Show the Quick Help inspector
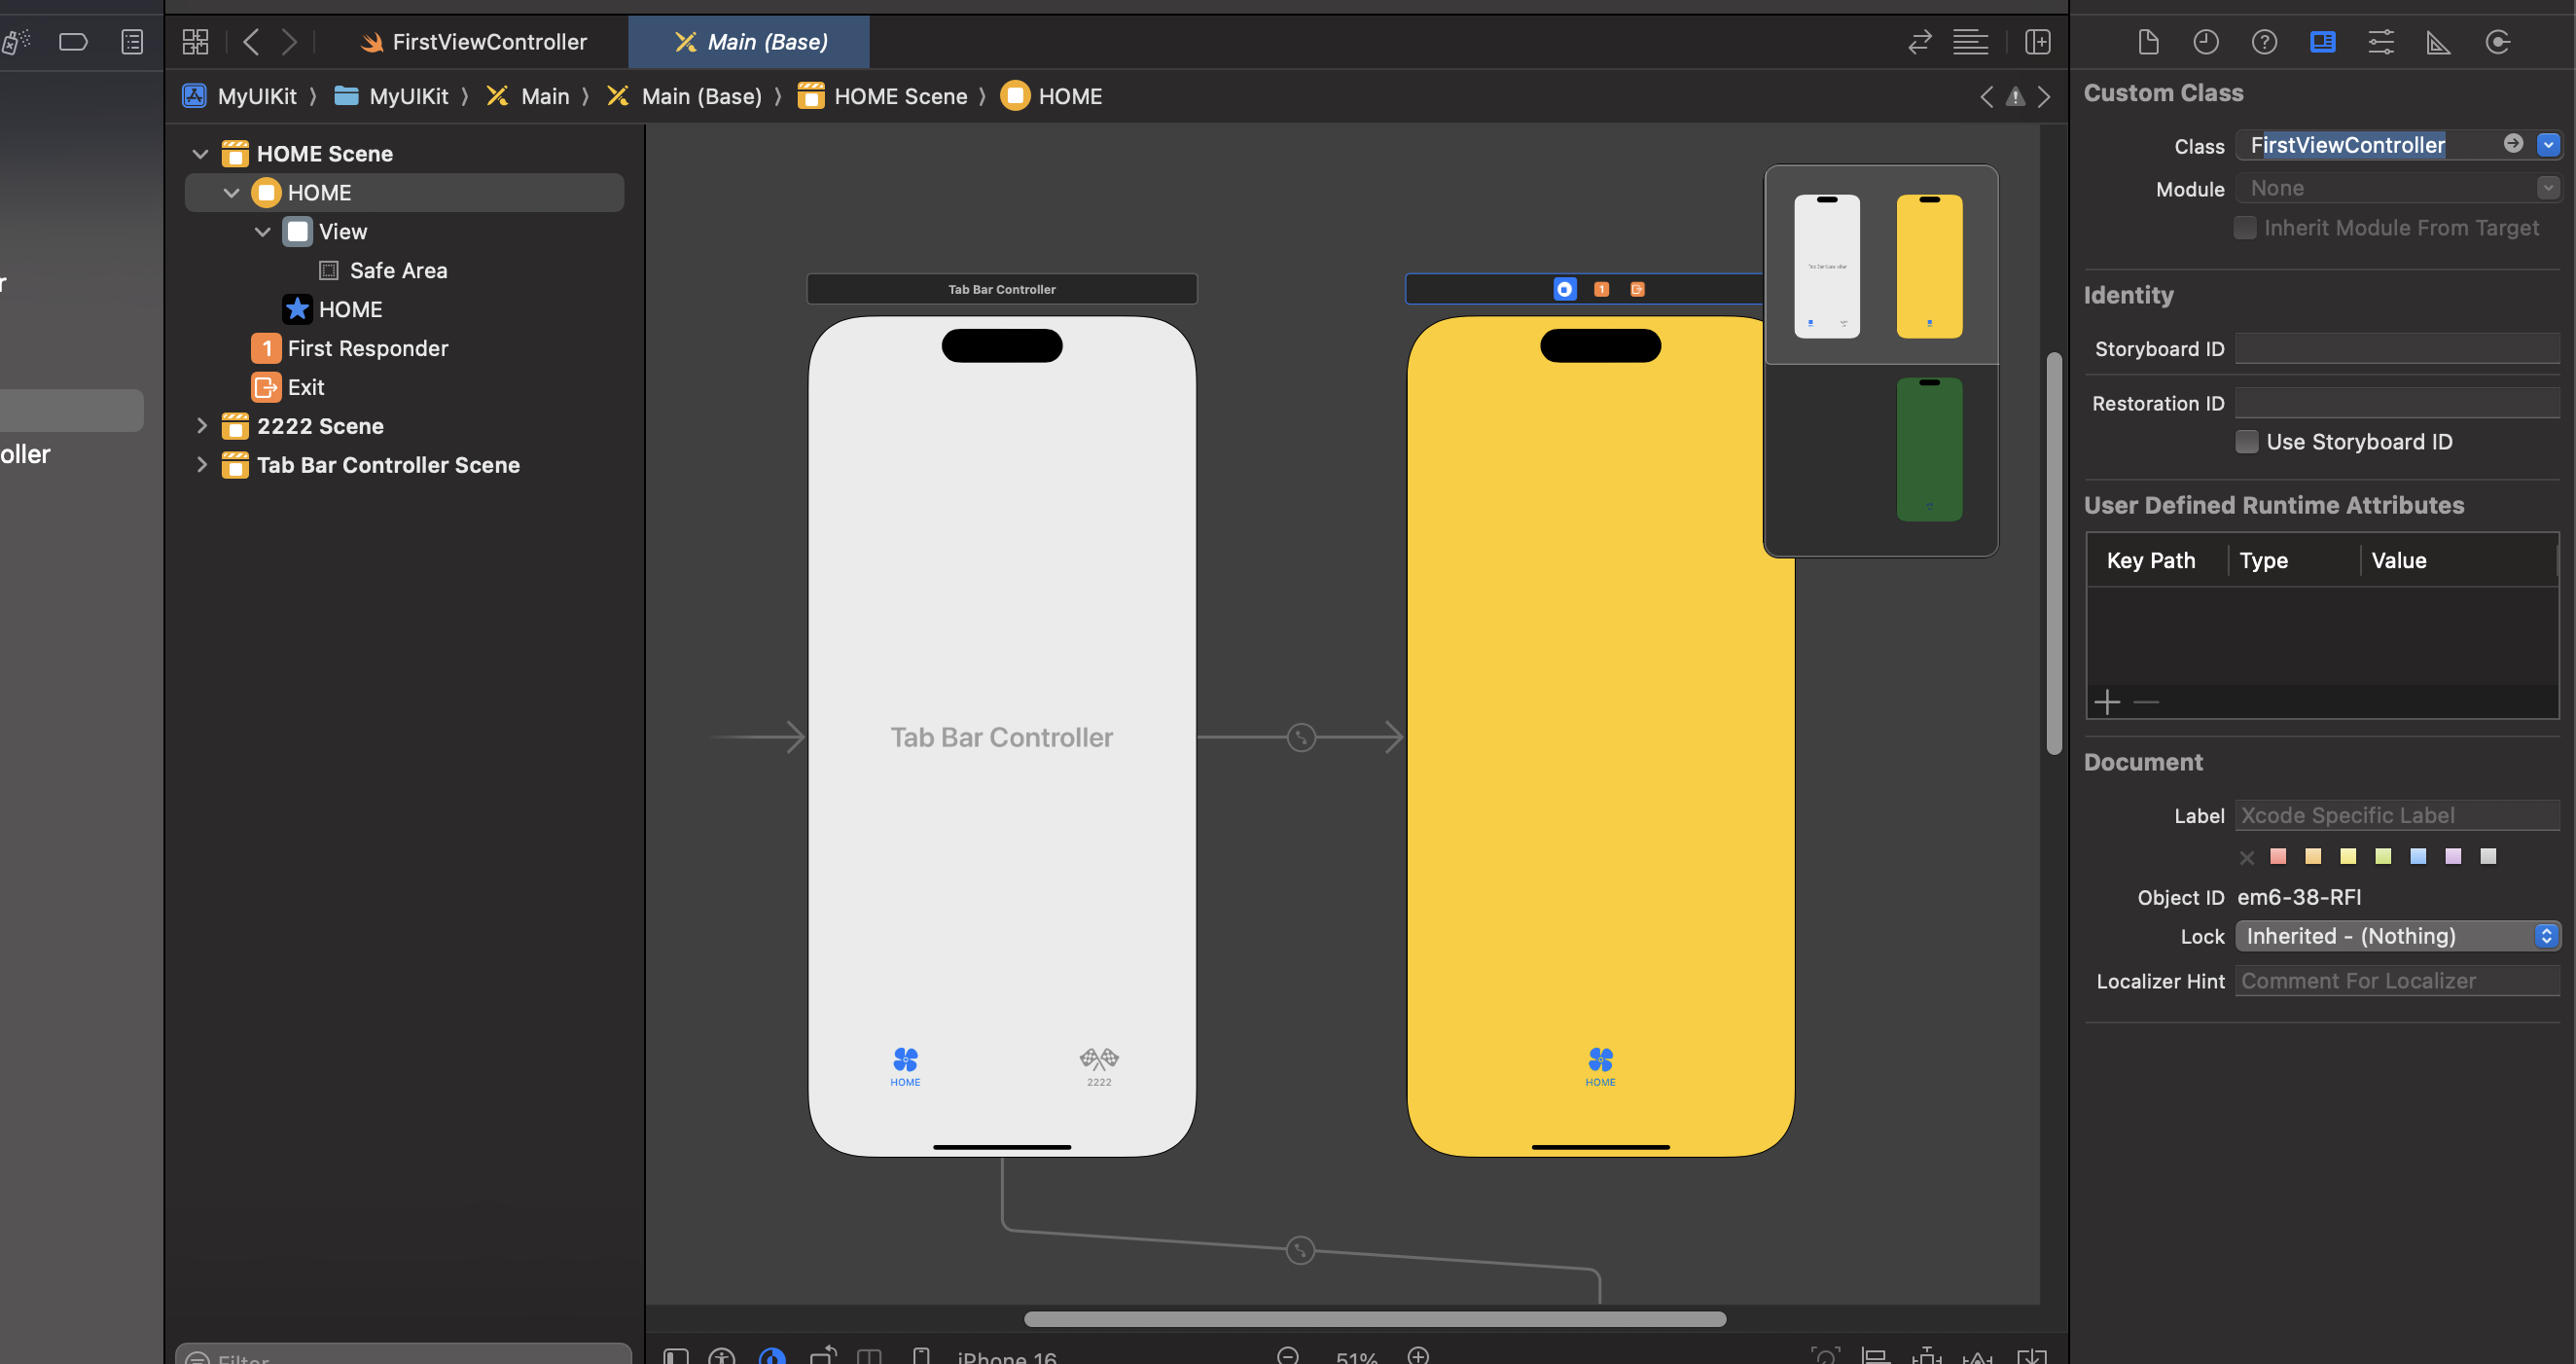 (2264, 42)
